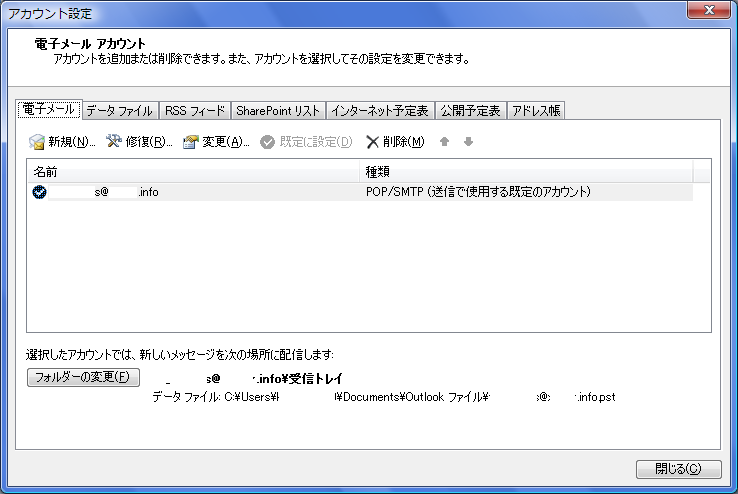
Task: Click the フォルダーの変更 button
Action: click(83, 376)
